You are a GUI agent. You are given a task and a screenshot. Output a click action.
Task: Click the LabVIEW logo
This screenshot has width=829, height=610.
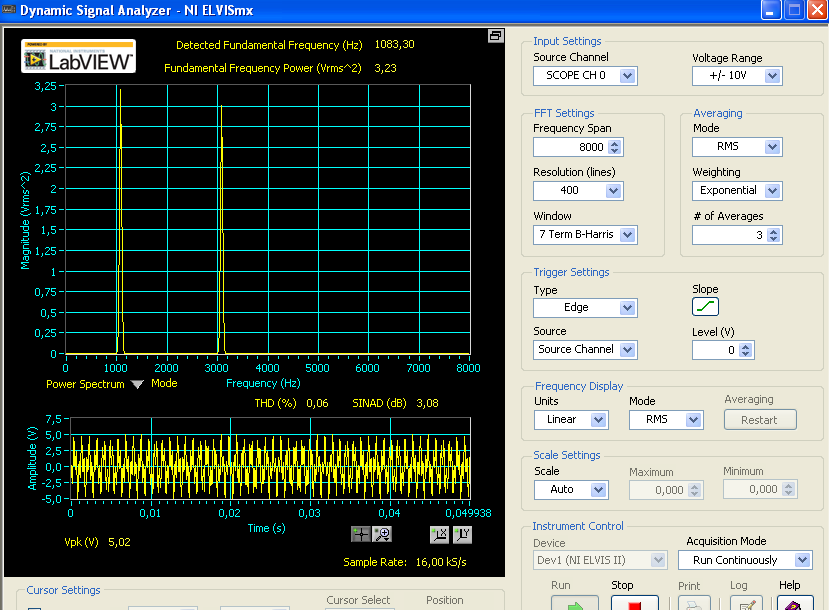(x=79, y=56)
